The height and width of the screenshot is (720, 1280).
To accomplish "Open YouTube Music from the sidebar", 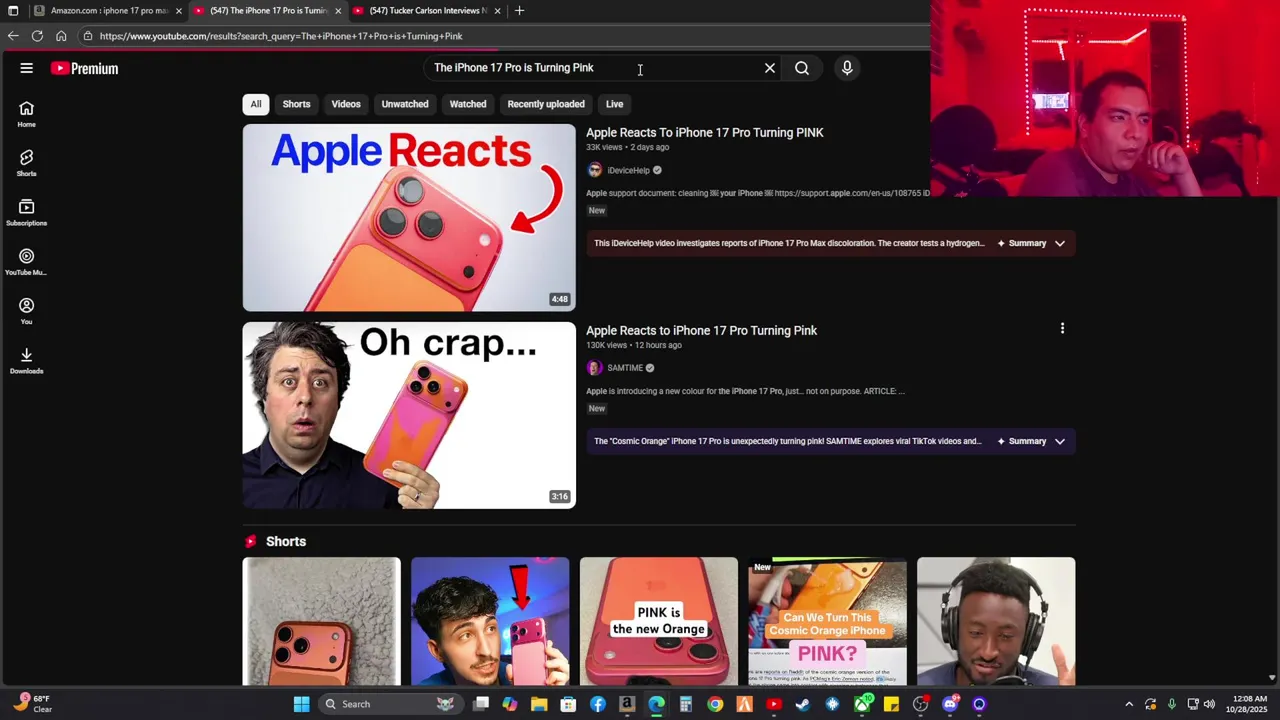I will pyautogui.click(x=27, y=262).
